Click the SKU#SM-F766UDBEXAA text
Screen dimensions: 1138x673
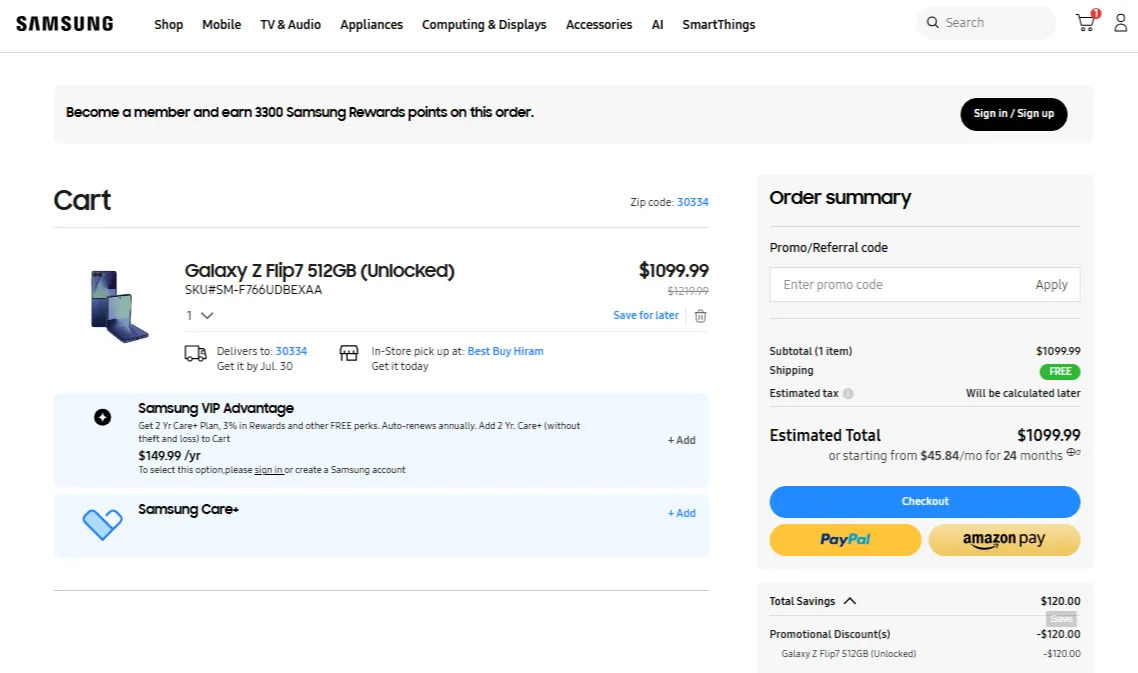click(x=253, y=290)
